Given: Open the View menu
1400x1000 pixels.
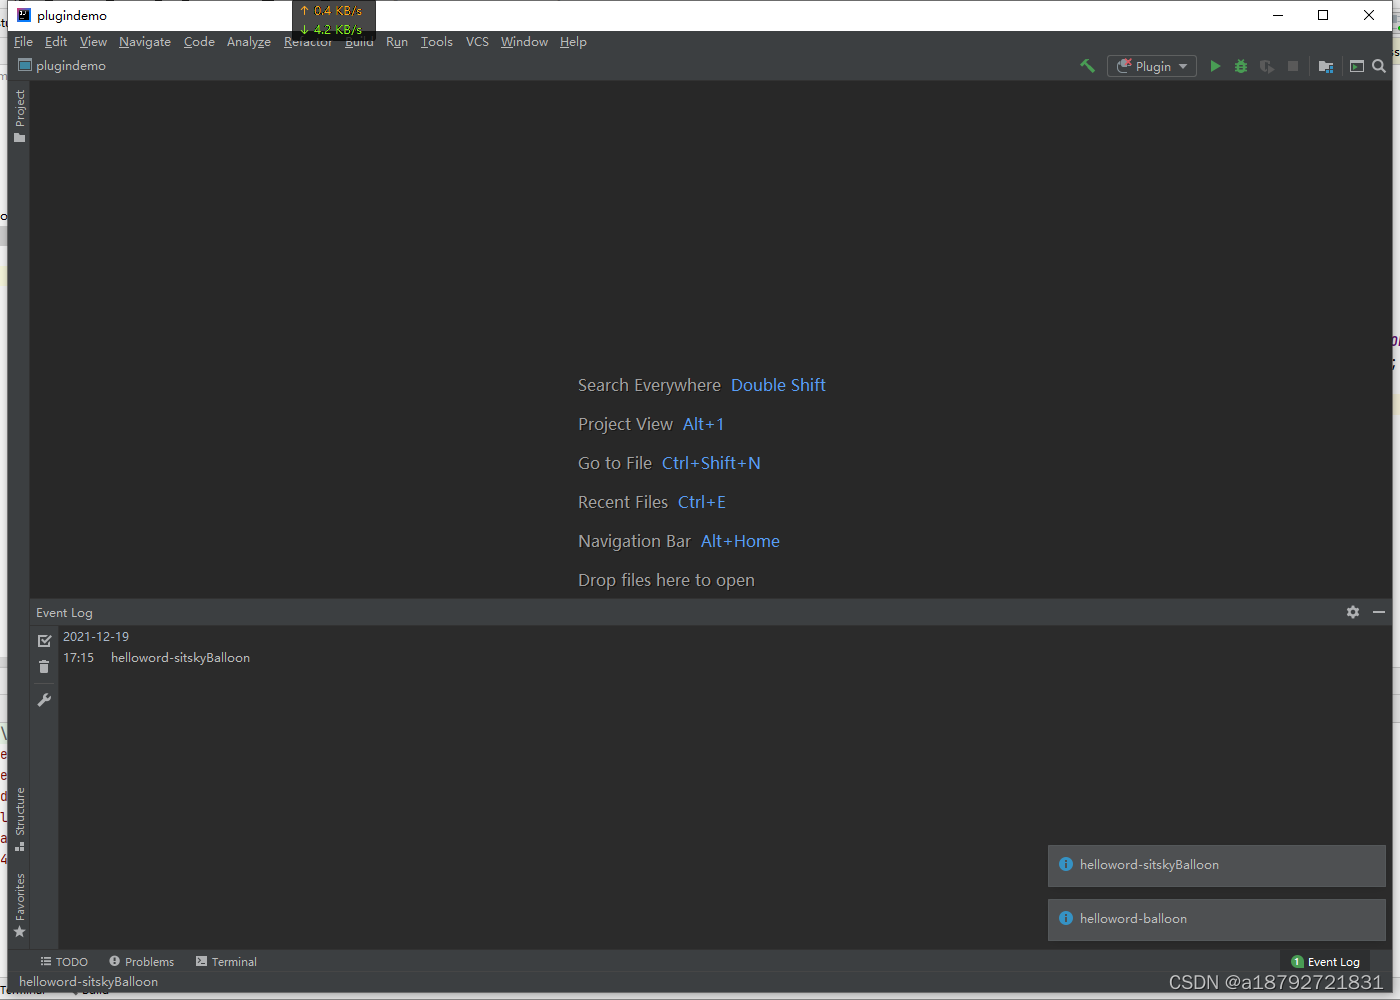Looking at the screenshot, I should [x=93, y=42].
